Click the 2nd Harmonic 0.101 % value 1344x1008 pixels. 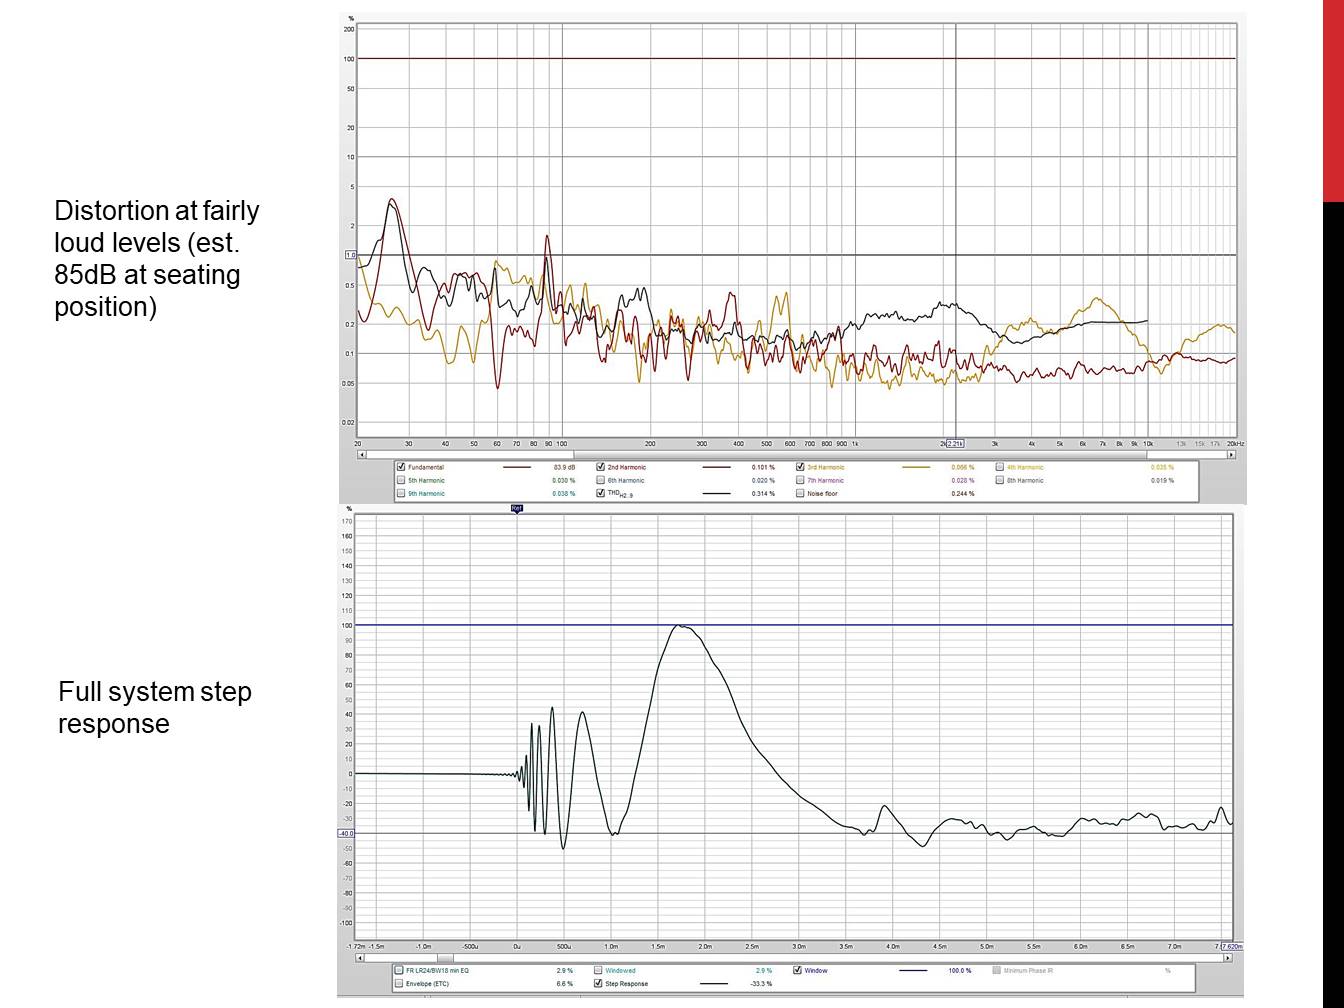pyautogui.click(x=763, y=467)
